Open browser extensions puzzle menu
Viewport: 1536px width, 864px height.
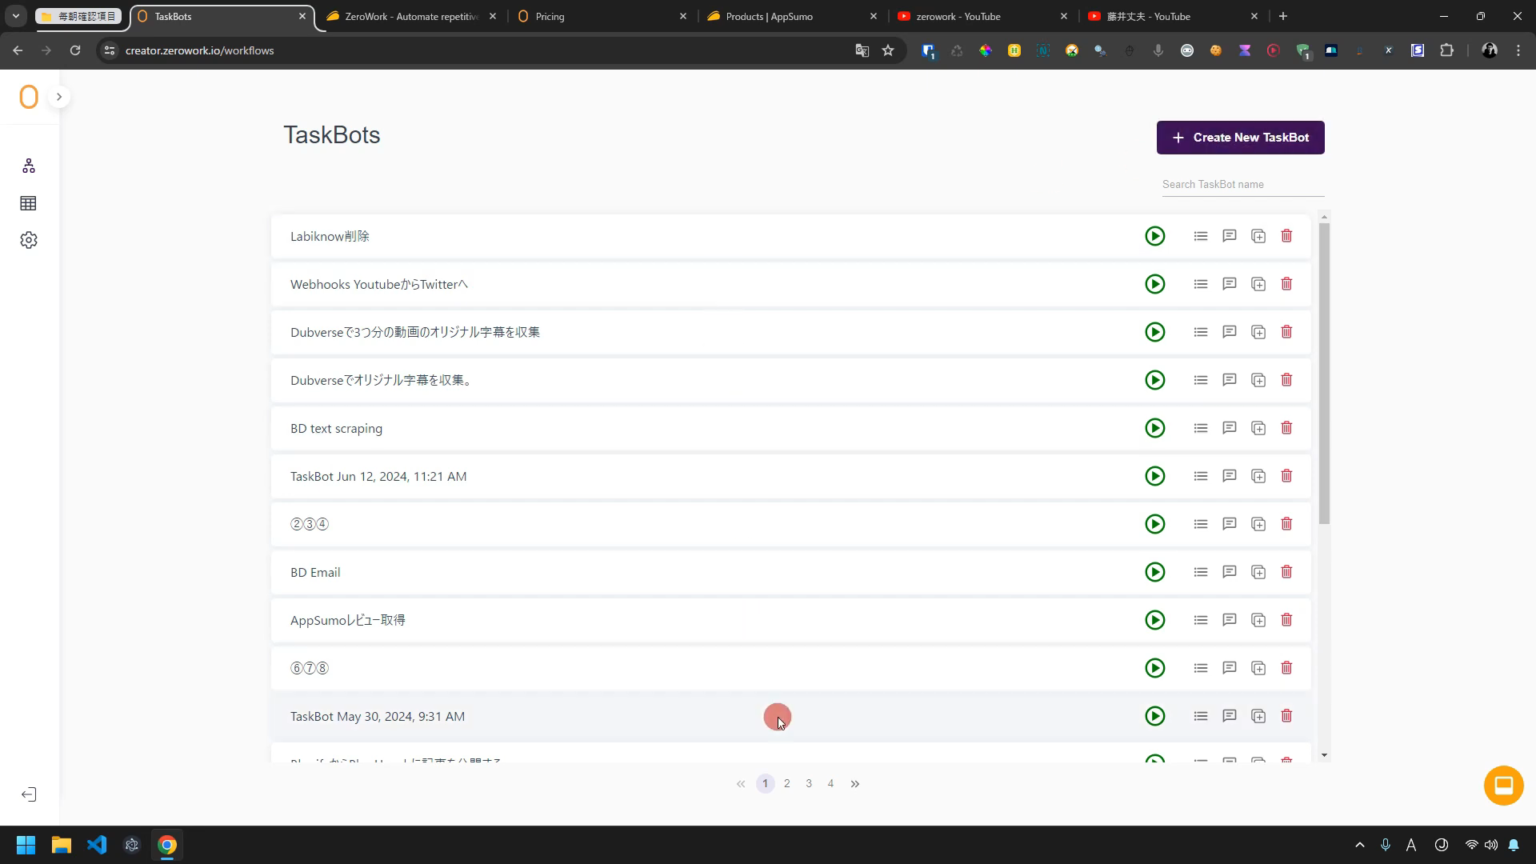(x=1447, y=50)
